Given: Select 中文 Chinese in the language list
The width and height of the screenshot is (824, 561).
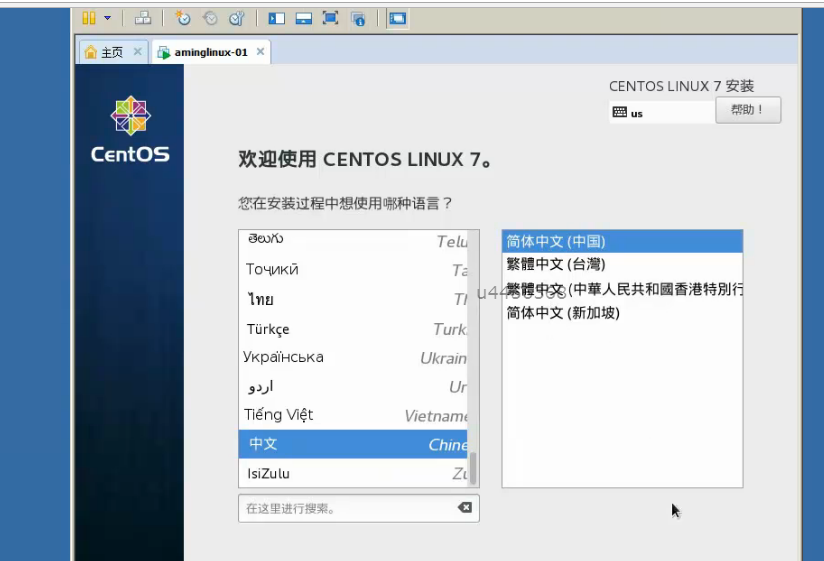Looking at the screenshot, I should click(353, 444).
